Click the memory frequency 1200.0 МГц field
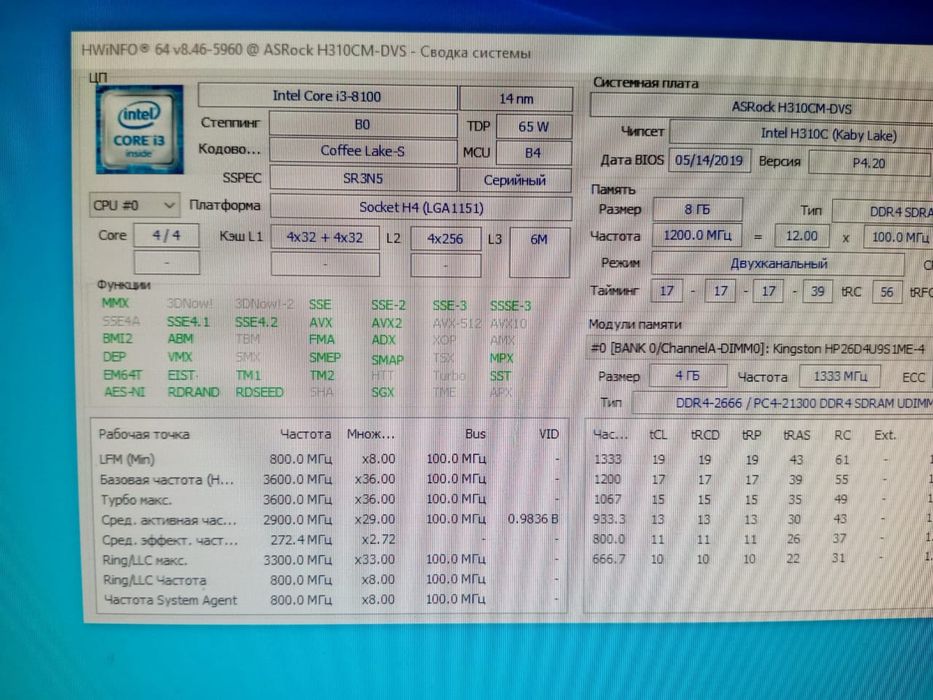 coord(697,235)
